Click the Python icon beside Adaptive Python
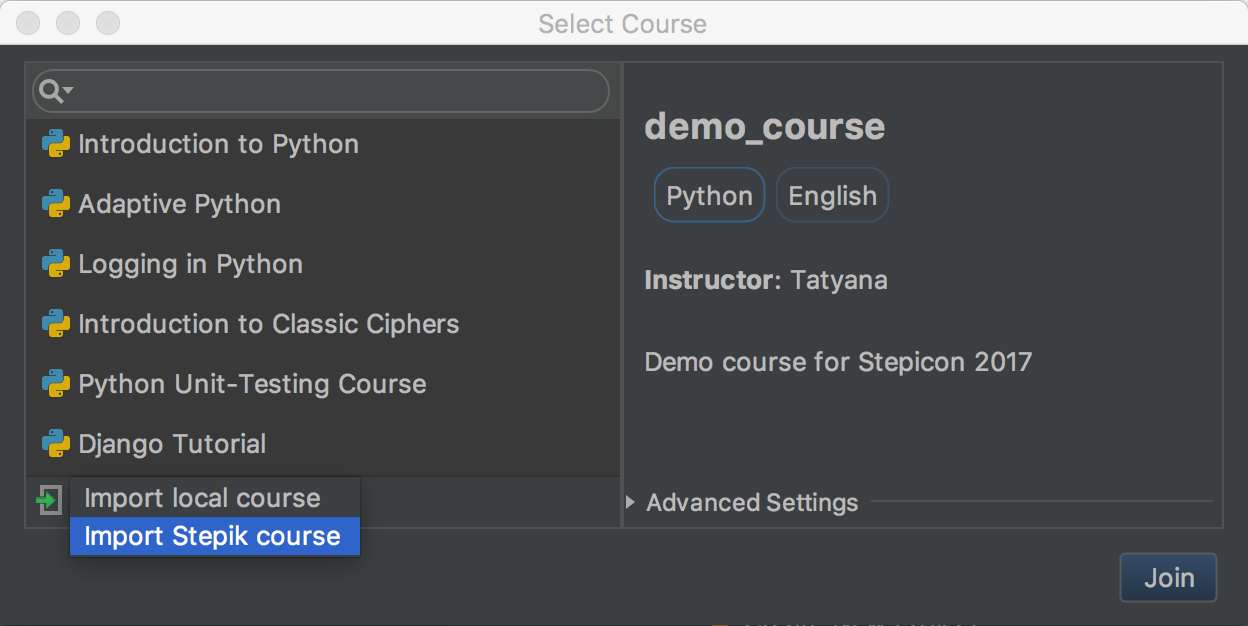 point(55,204)
